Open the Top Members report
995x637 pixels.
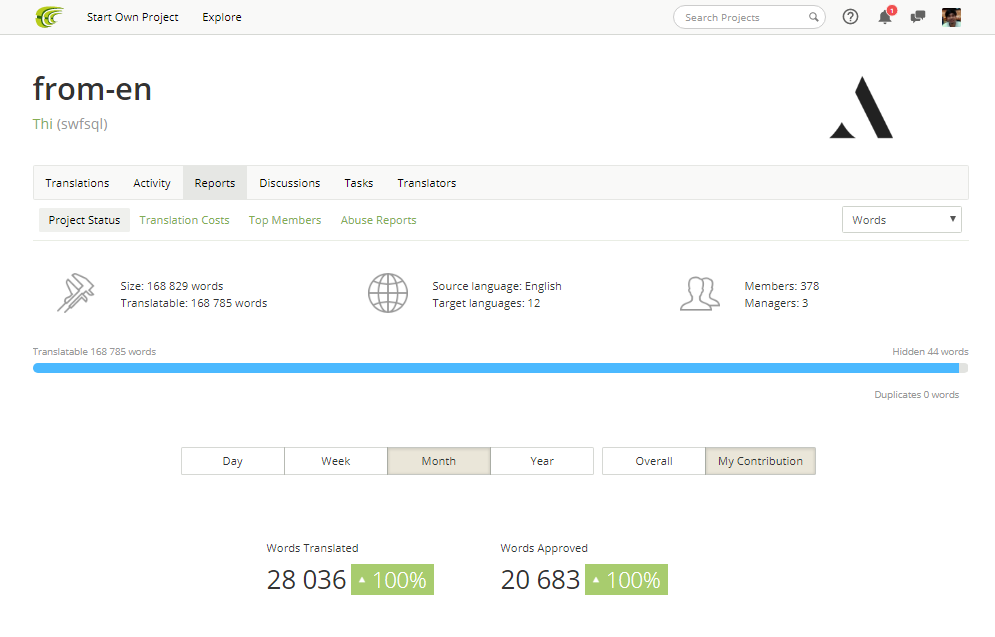pyautogui.click(x=285, y=220)
